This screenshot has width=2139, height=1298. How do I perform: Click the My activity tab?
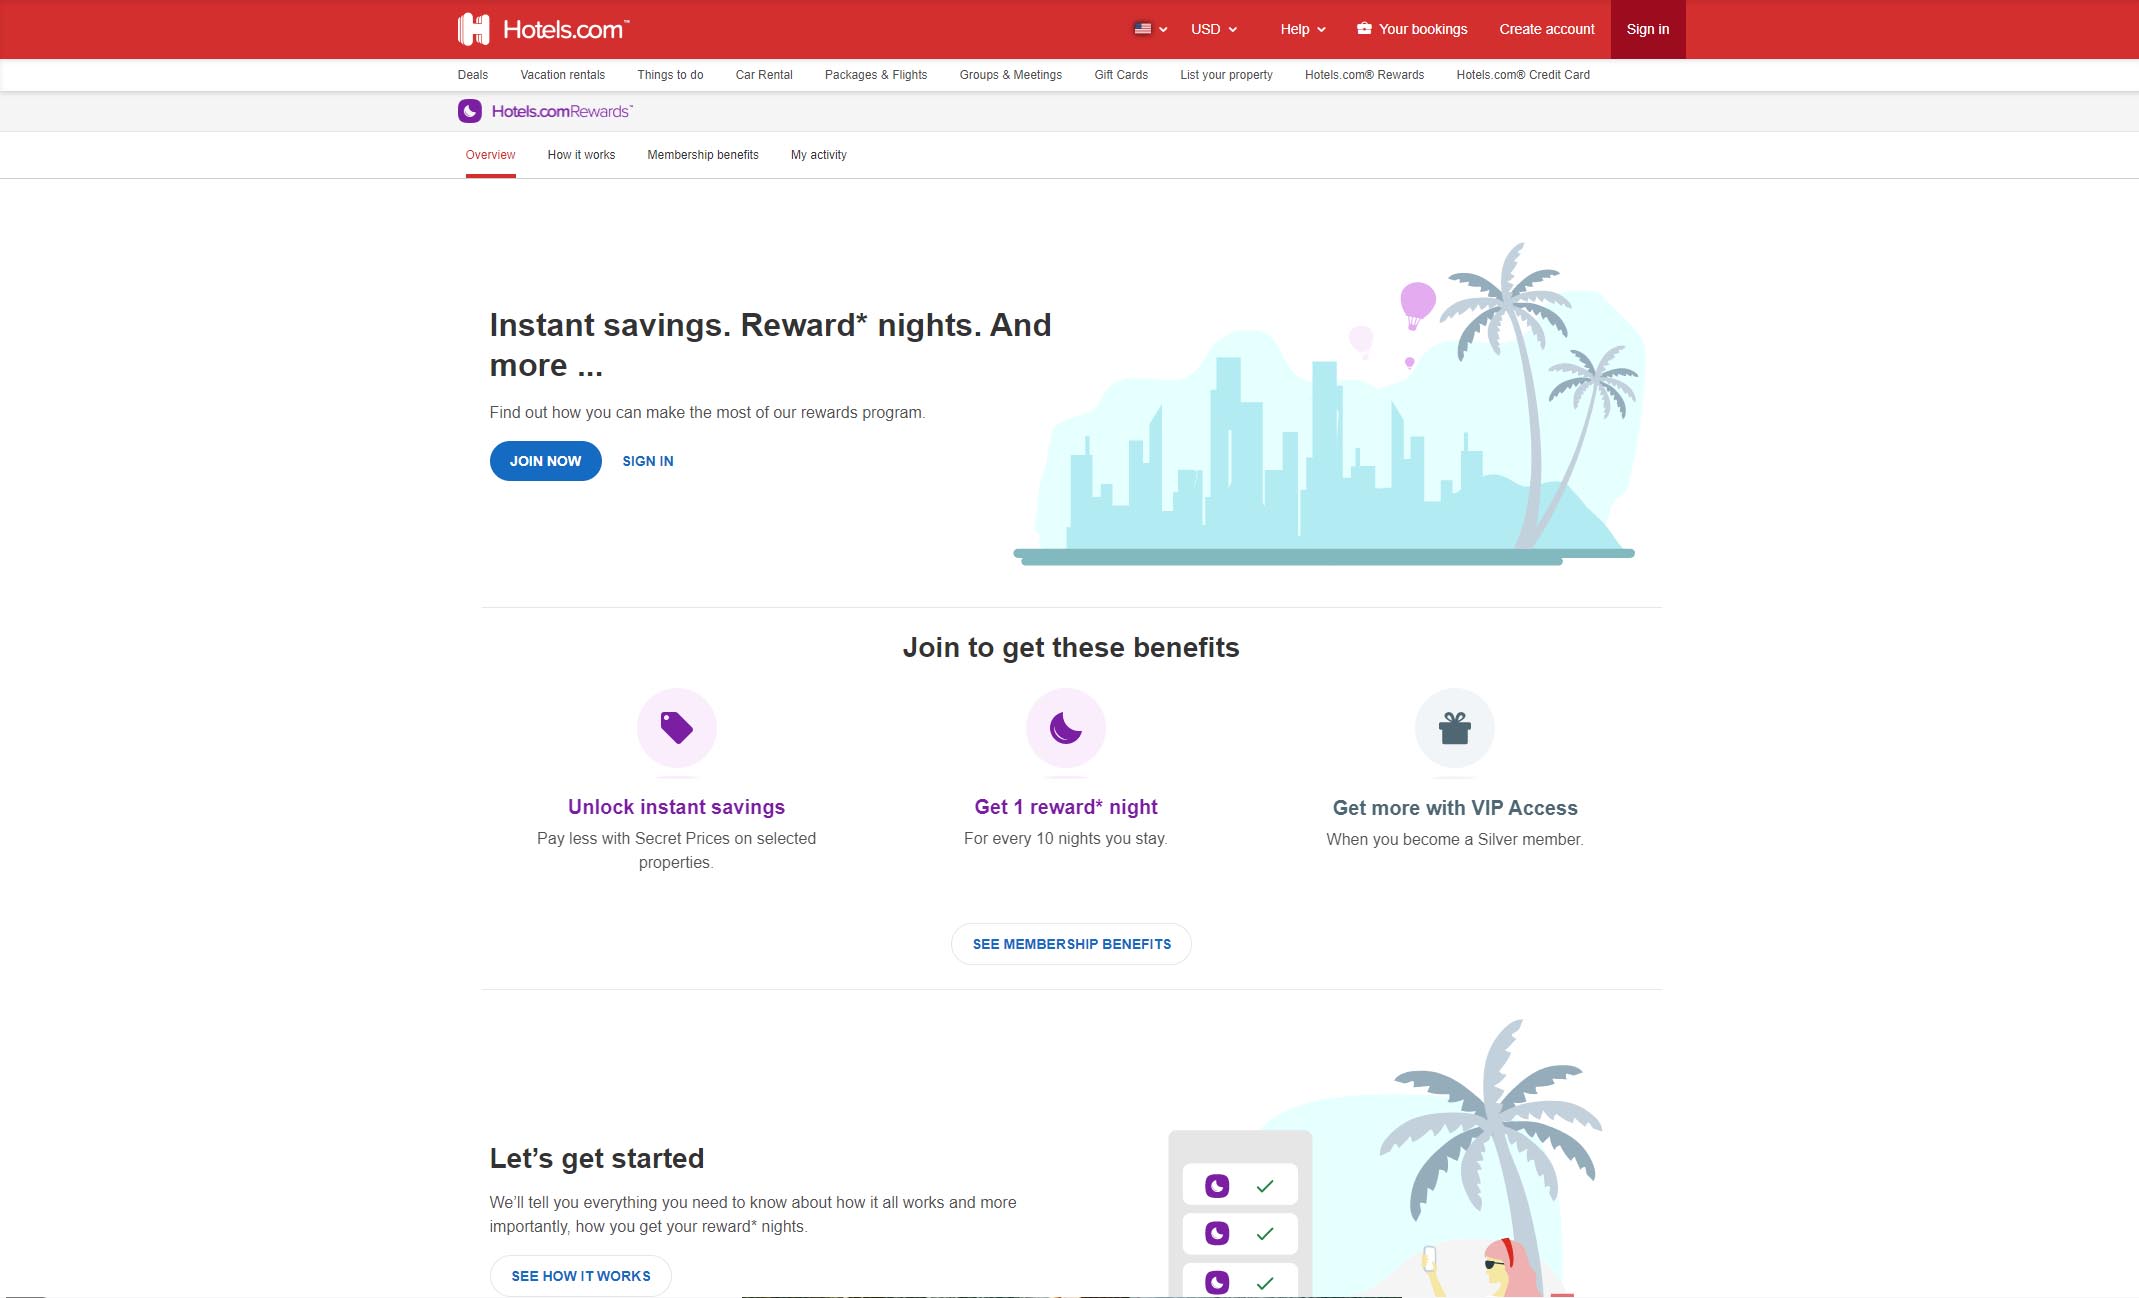click(x=817, y=154)
